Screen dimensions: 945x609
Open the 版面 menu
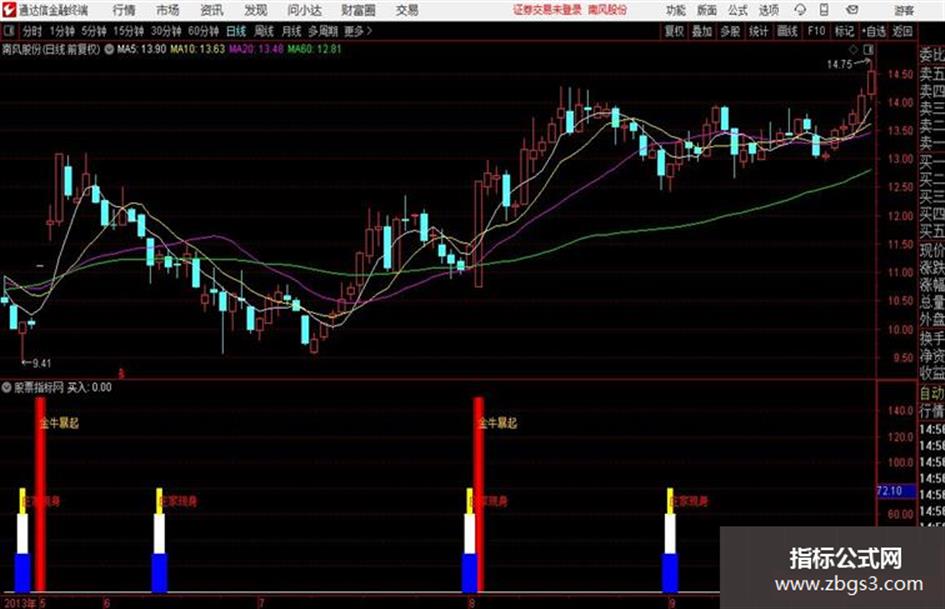706,10
